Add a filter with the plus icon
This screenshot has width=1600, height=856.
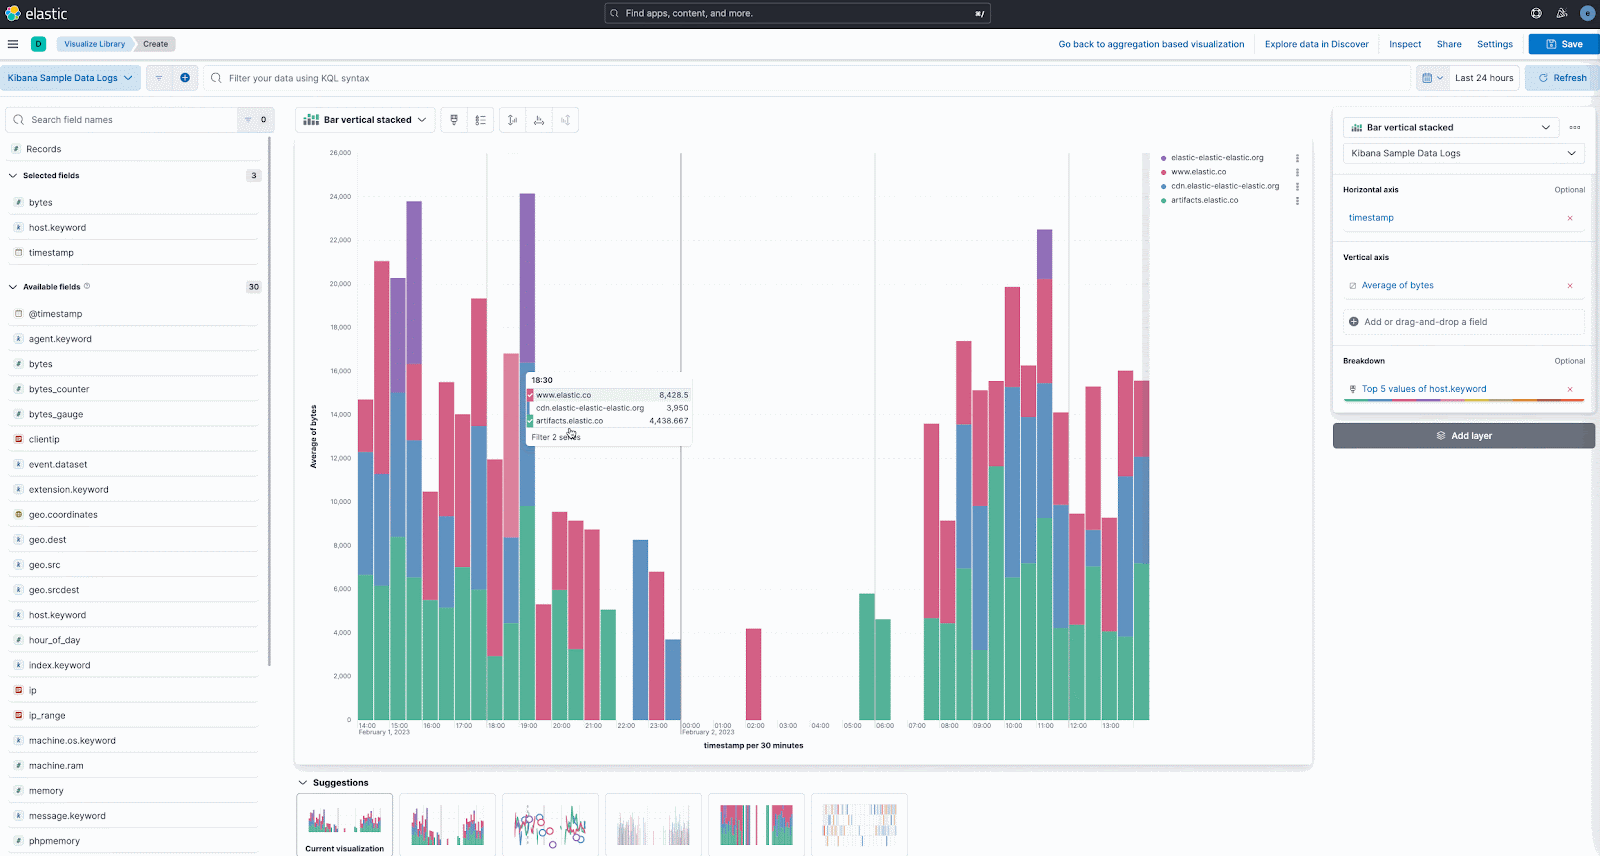[x=185, y=78]
